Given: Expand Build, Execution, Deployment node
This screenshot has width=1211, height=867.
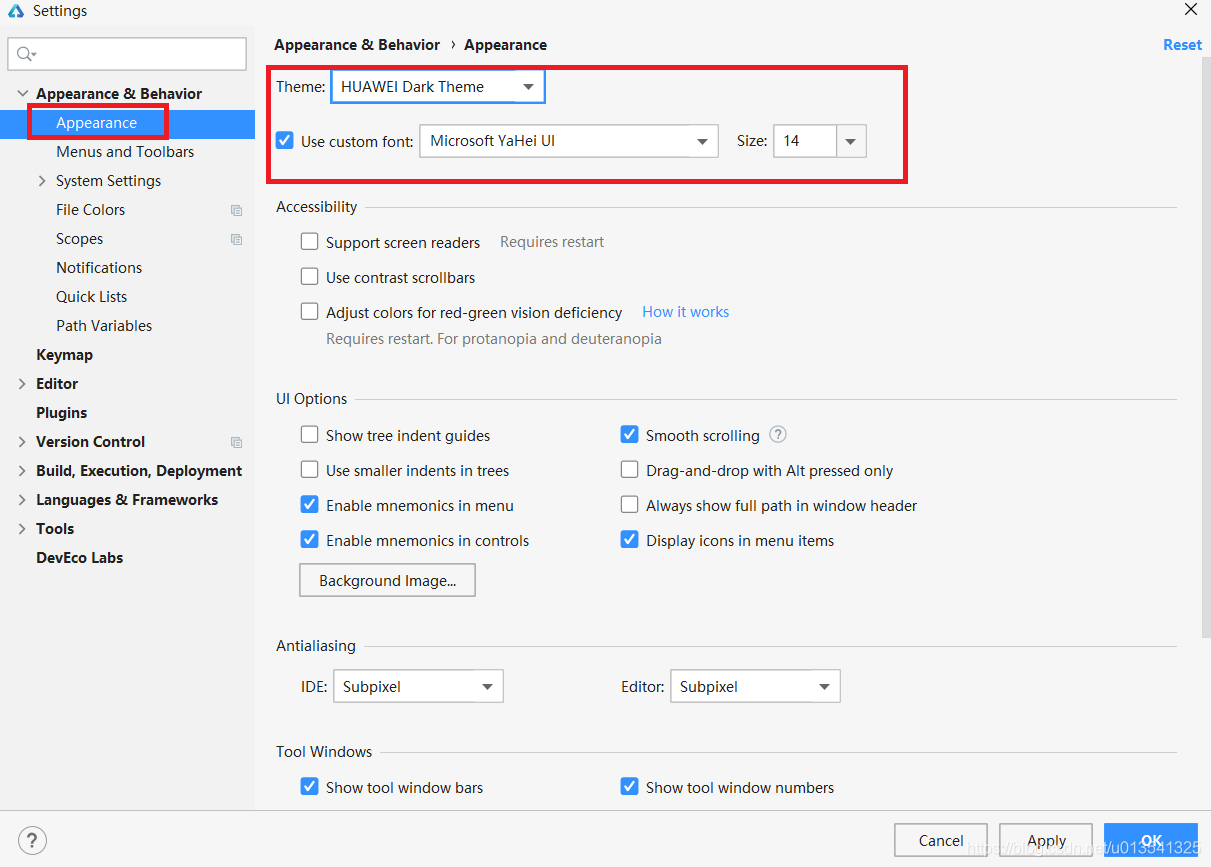Looking at the screenshot, I should coord(22,471).
